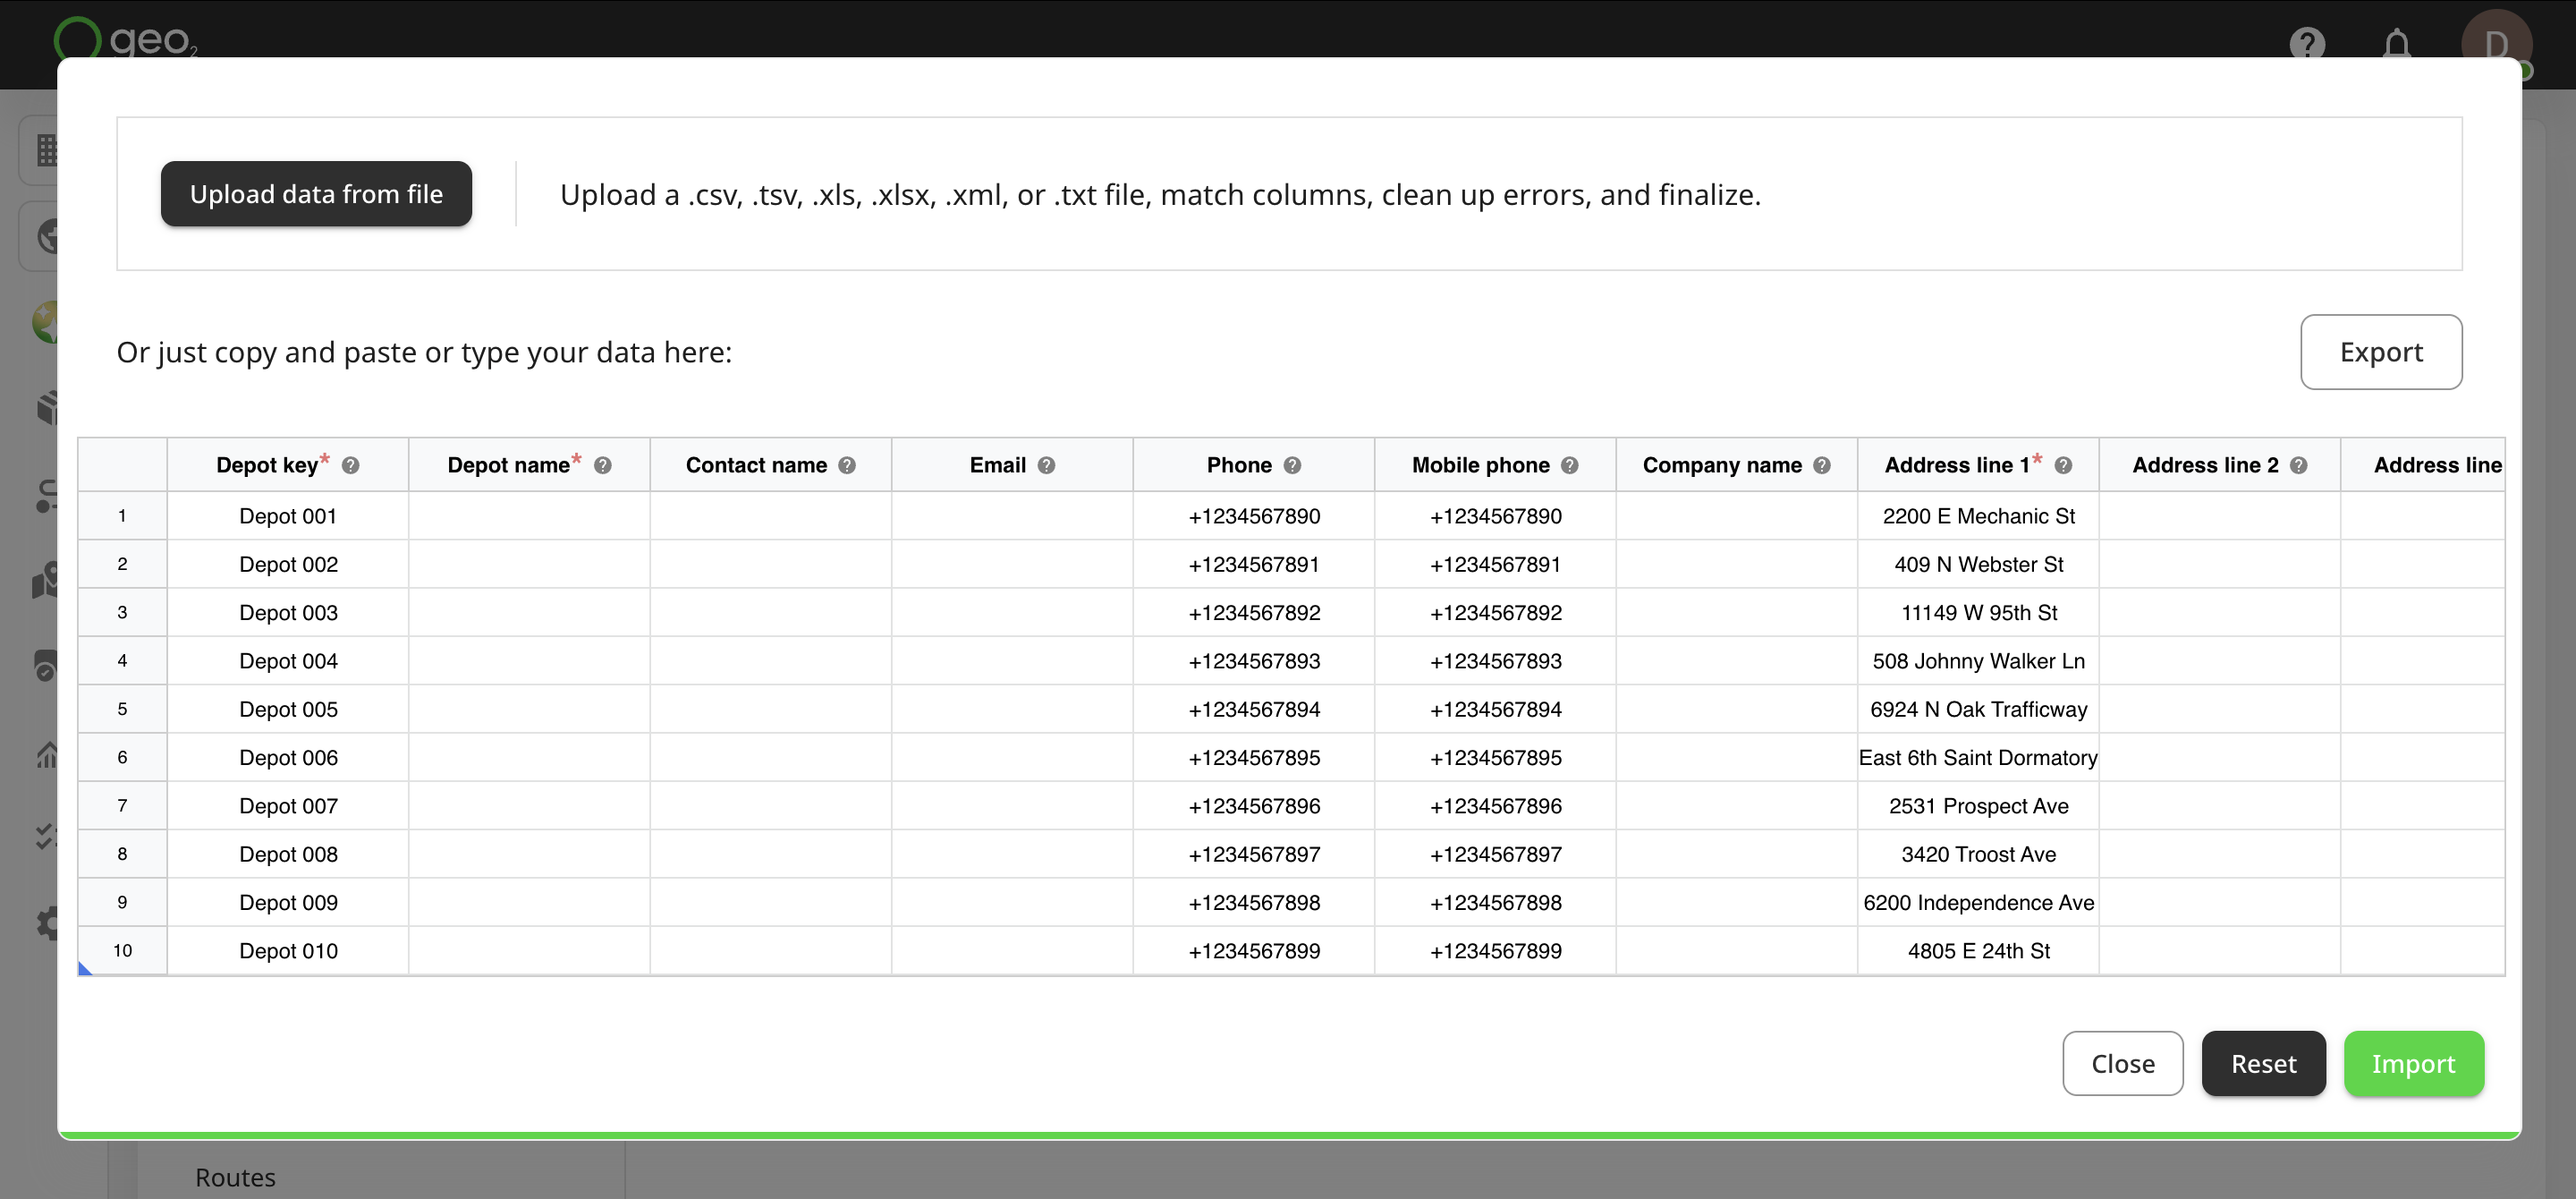Click the Company name help icon
Image resolution: width=2576 pixels, height=1199 pixels.
(1821, 465)
